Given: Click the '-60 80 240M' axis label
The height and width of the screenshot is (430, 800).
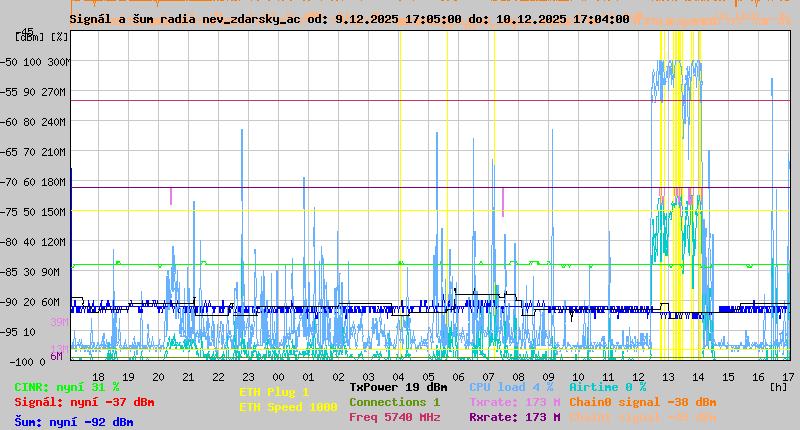Looking at the screenshot, I should (x=33, y=122).
